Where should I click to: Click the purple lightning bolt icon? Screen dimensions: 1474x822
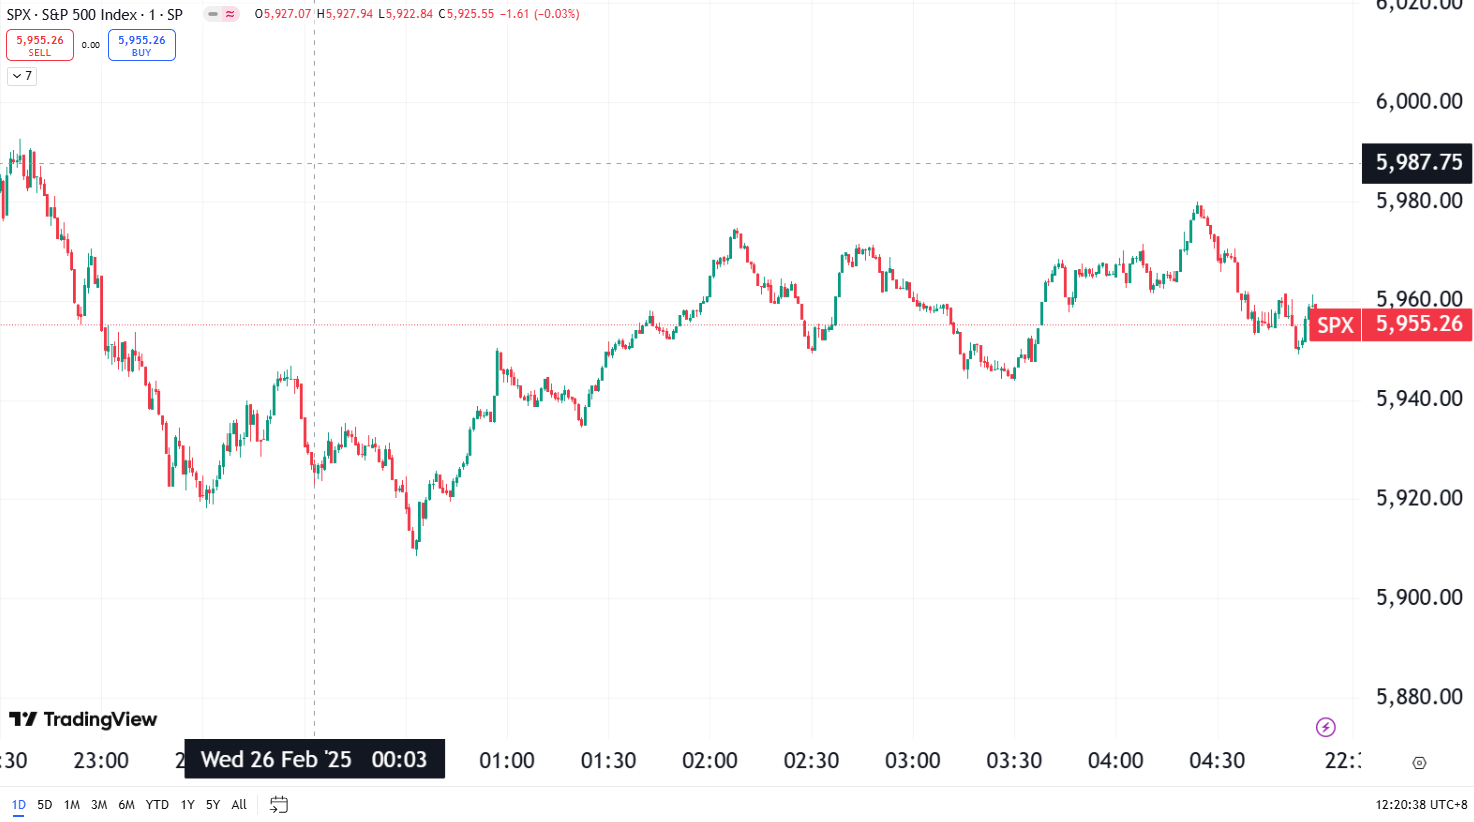click(1325, 727)
